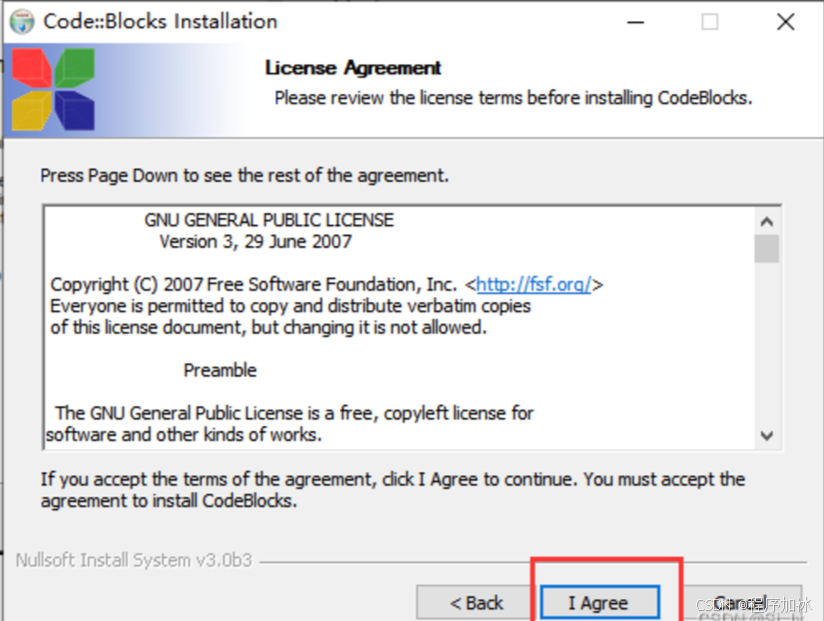Close the installer window

[785, 20]
